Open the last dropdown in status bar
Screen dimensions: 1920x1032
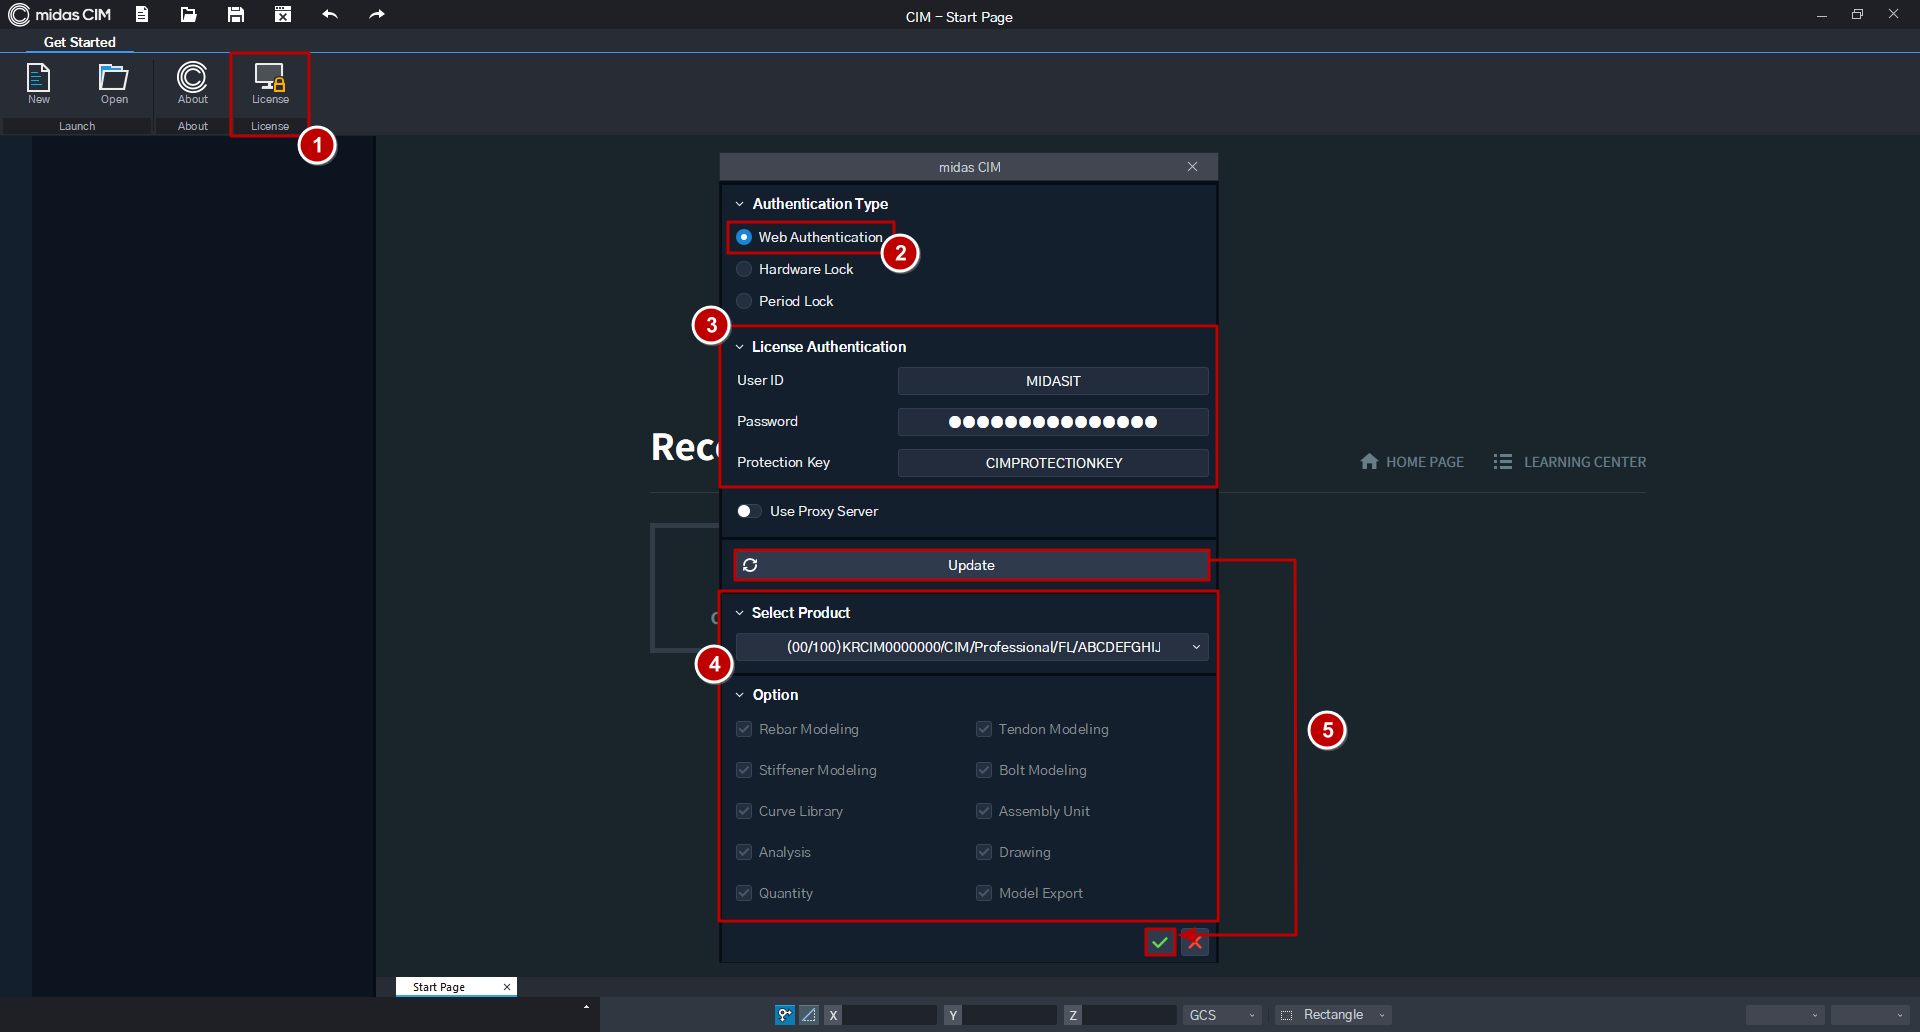click(1871, 1015)
